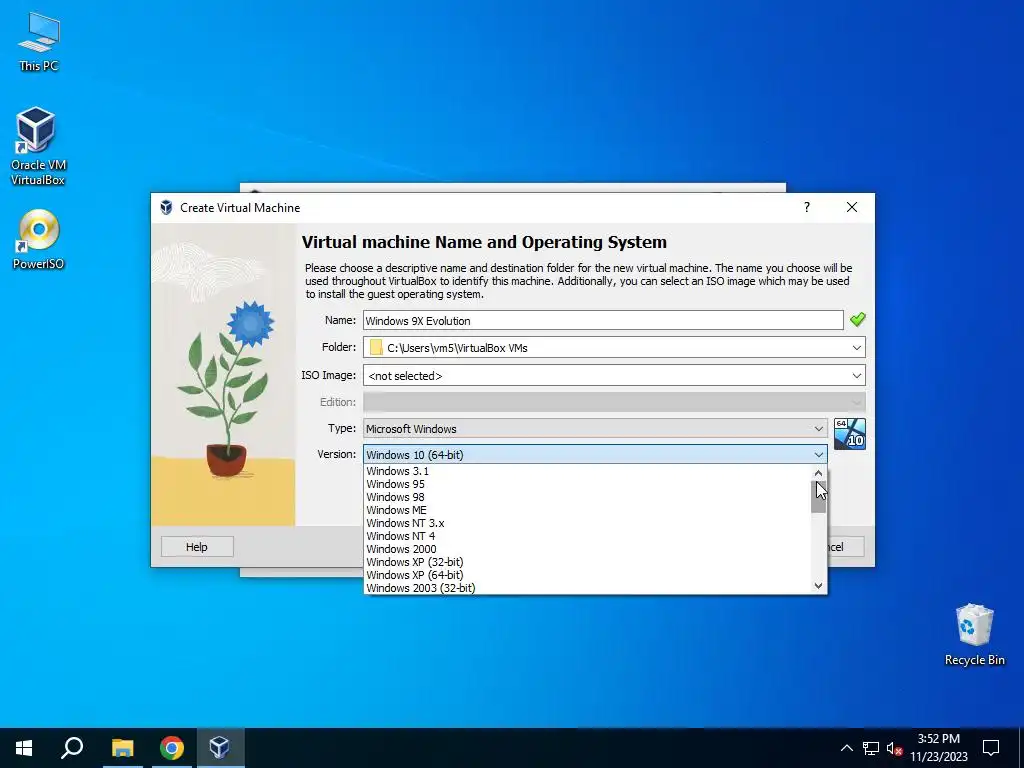Click the Name field with Windows 9X Evolution
The height and width of the screenshot is (768, 1024).
[603, 321]
